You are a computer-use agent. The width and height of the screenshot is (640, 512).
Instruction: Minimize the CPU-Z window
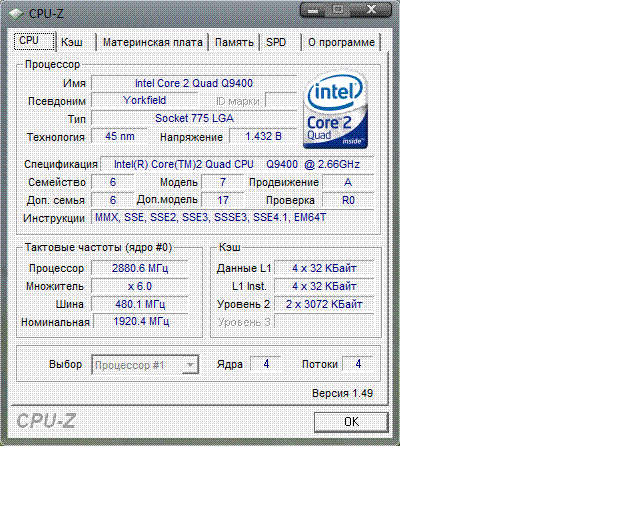pos(313,10)
